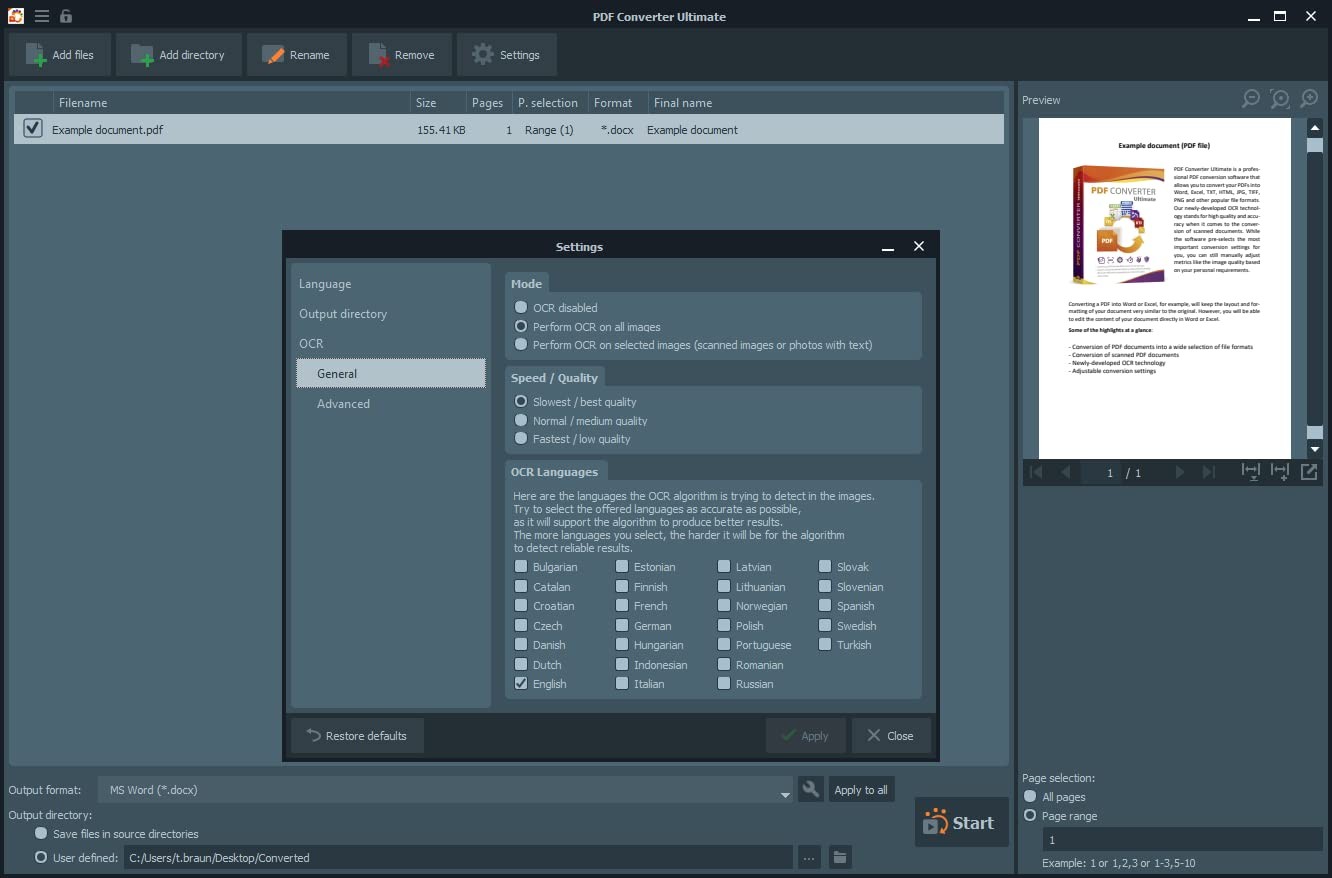Screen dimensions: 1332x878
Task: Uncheck the Example document.pdf row checkbox
Action: [33, 129]
